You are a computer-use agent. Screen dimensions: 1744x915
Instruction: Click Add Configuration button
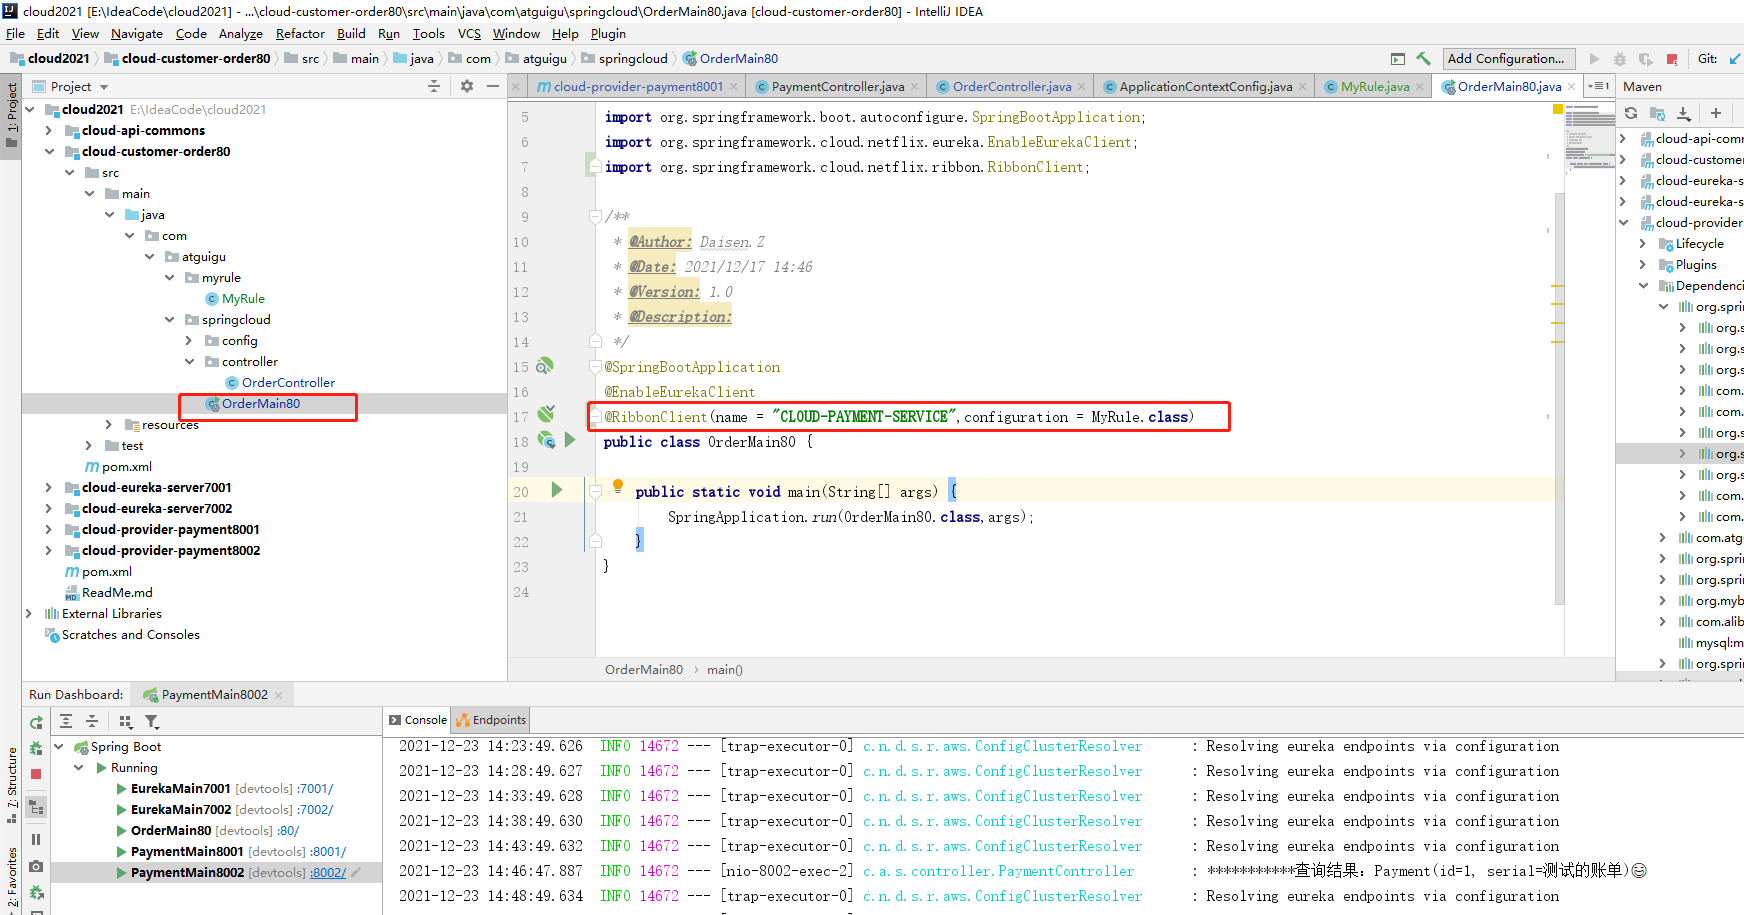pos(1509,59)
